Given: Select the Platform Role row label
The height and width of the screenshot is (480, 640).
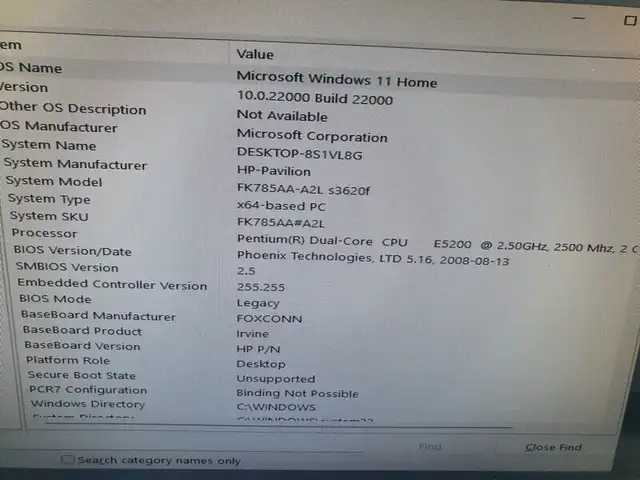Looking at the screenshot, I should (x=68, y=360).
